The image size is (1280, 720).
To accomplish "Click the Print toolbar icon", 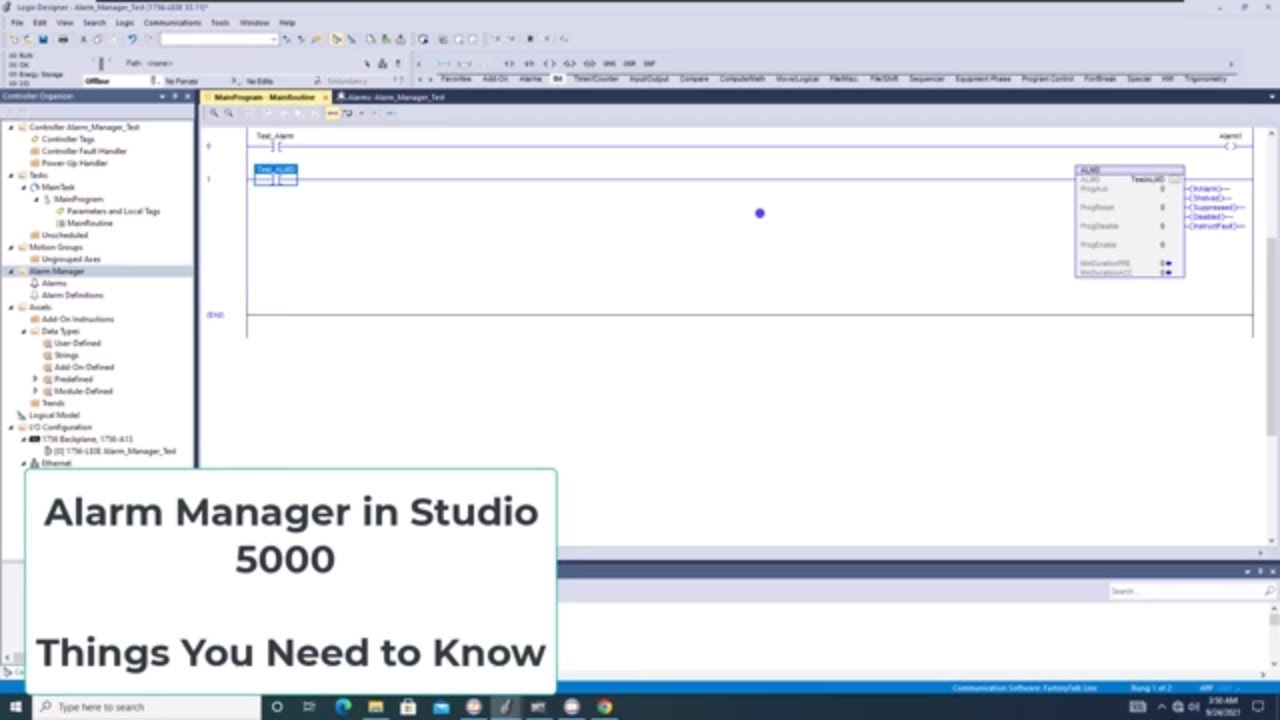I will (x=63, y=39).
